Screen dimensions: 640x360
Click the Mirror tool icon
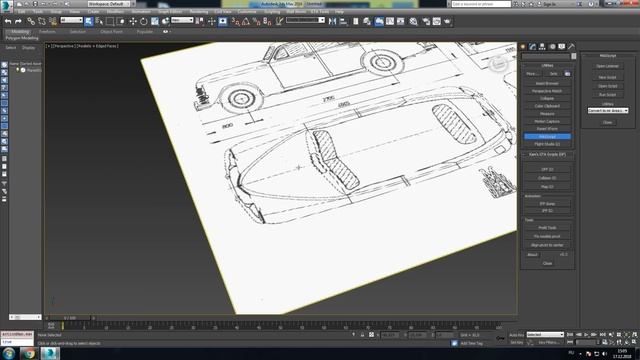pos(333,21)
